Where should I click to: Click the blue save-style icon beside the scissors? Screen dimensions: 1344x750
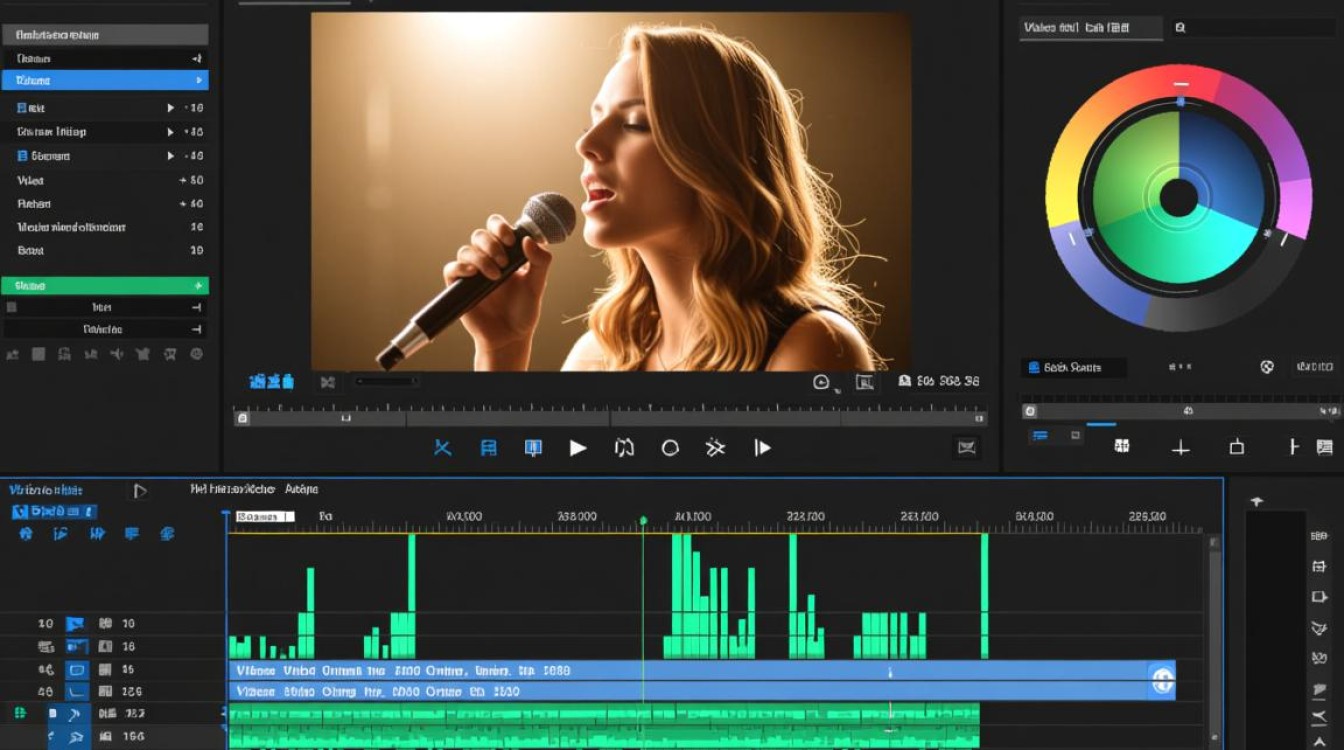[488, 448]
